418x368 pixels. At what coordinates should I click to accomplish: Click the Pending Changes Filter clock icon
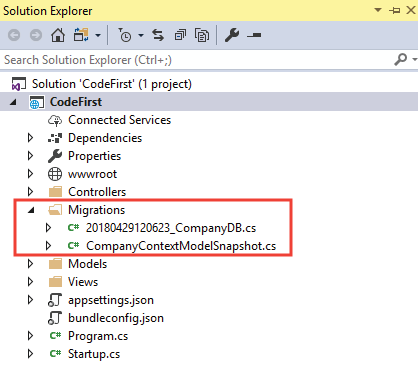click(125, 35)
